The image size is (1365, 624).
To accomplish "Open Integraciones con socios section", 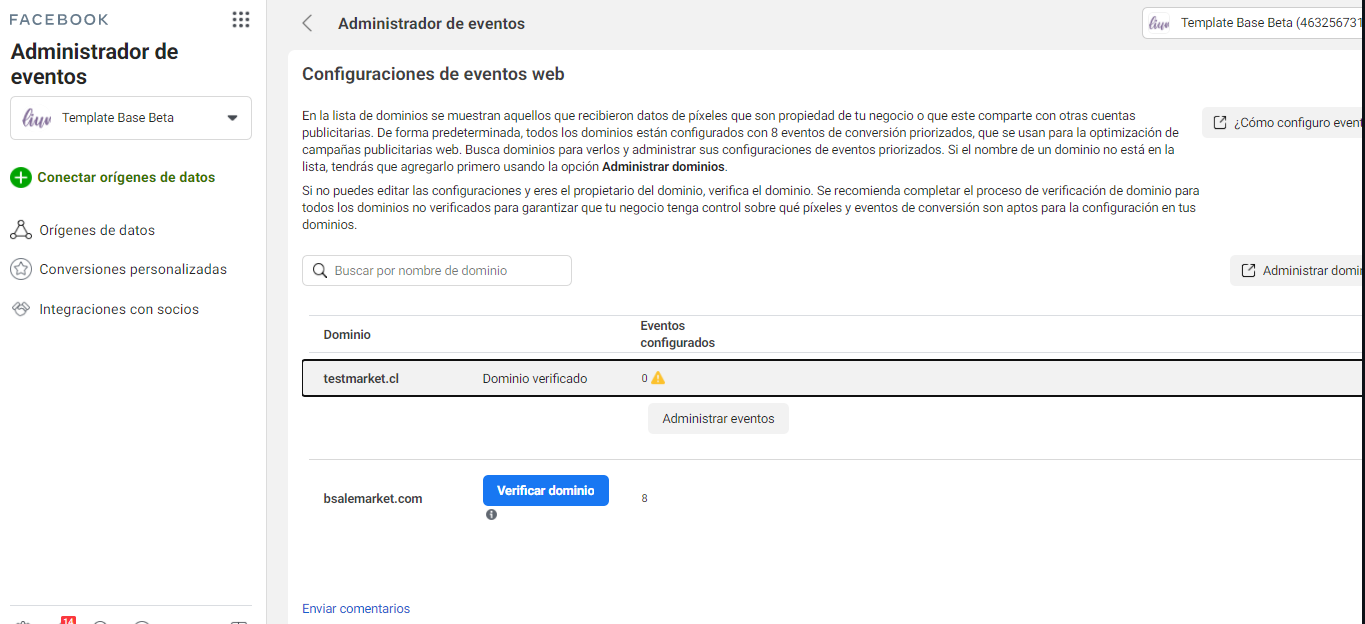I will (x=119, y=309).
